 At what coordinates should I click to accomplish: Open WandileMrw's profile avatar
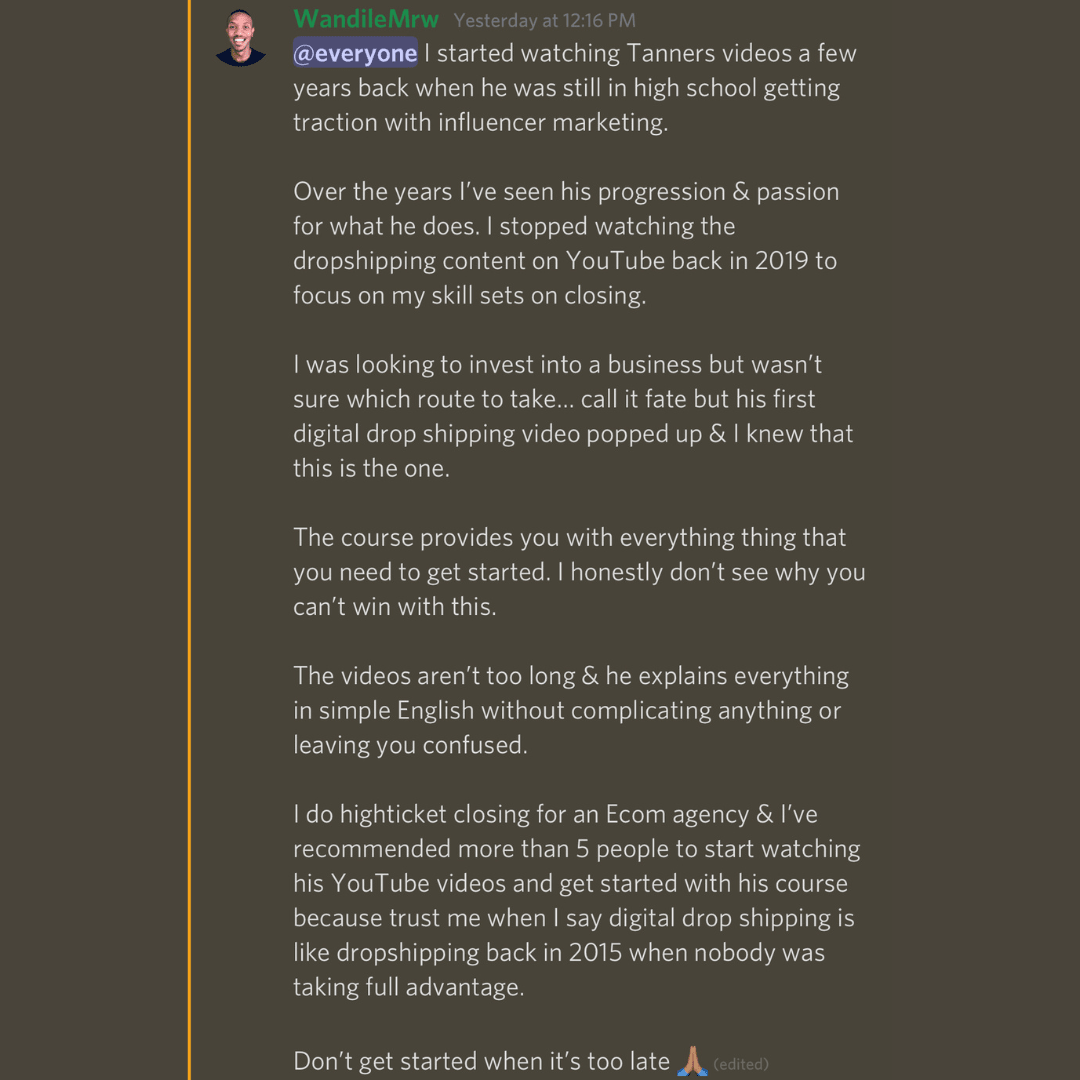240,38
